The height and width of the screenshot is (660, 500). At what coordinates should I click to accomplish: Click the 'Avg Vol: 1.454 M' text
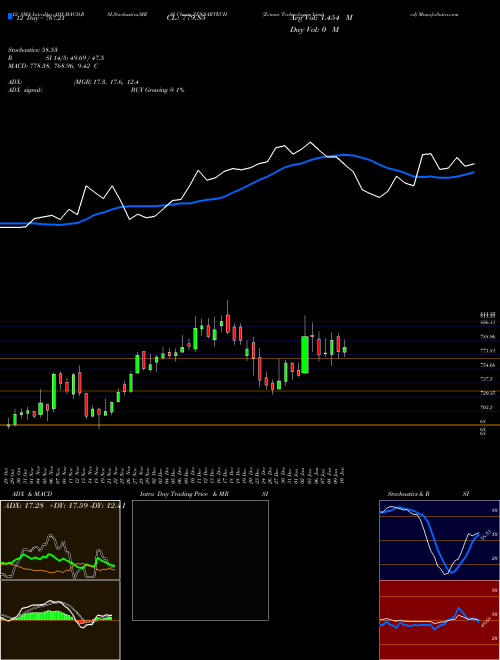321,18
